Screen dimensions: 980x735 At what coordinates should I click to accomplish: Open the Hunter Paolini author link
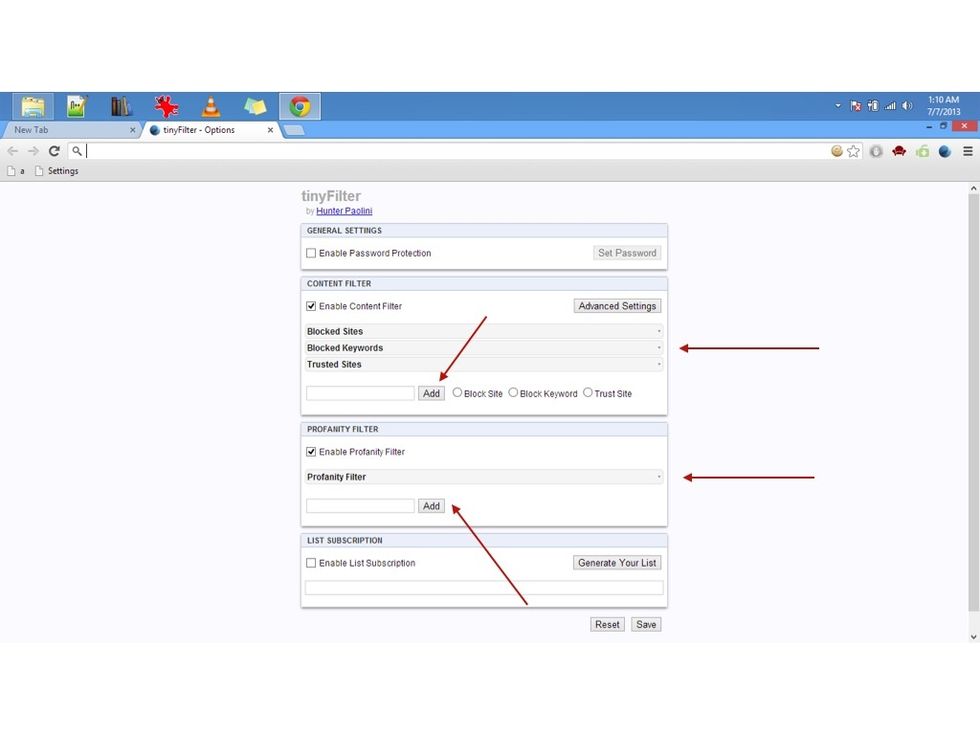point(344,210)
